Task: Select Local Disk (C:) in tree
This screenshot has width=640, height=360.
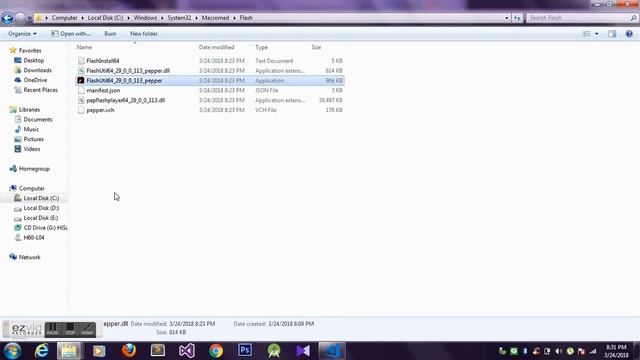Action: [x=41, y=198]
